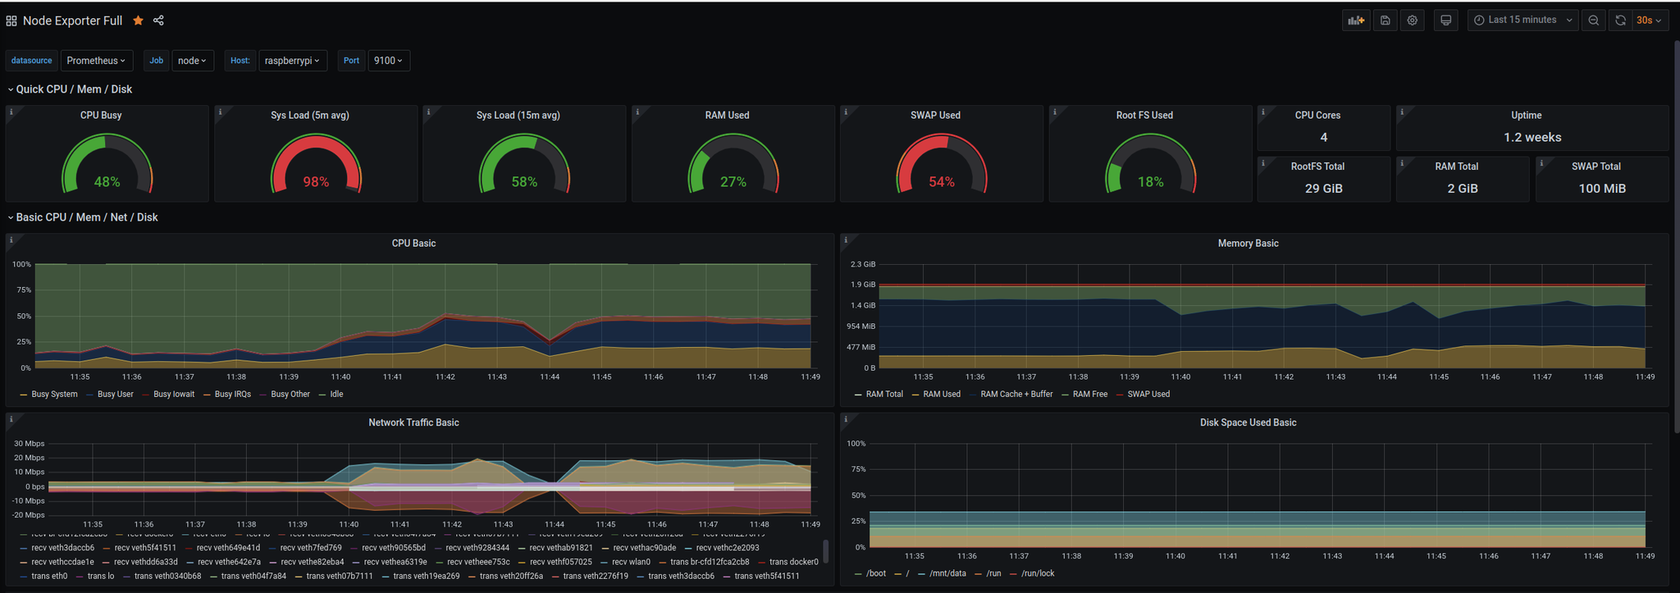Collapse Basic CPU / Mem / Net / Disk row

click(83, 217)
